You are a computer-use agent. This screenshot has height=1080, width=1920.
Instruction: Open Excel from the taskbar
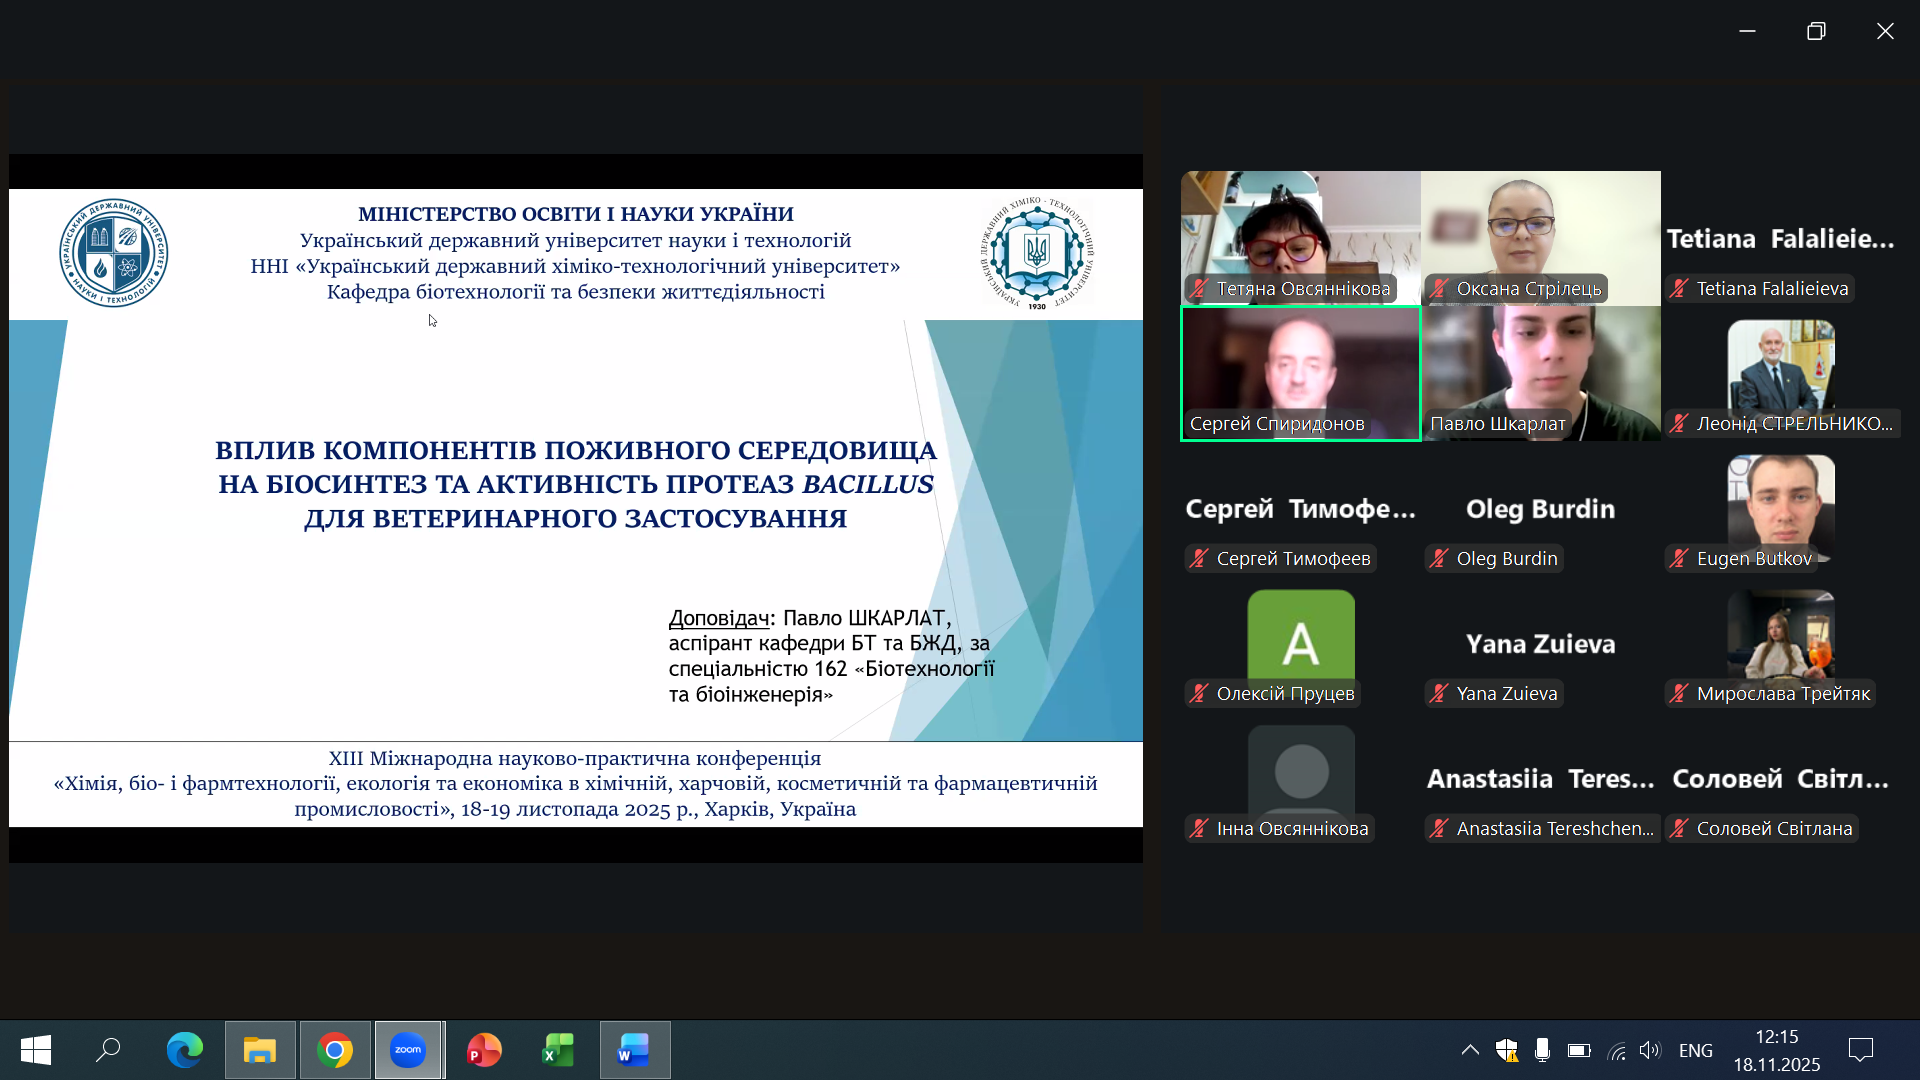point(558,1050)
